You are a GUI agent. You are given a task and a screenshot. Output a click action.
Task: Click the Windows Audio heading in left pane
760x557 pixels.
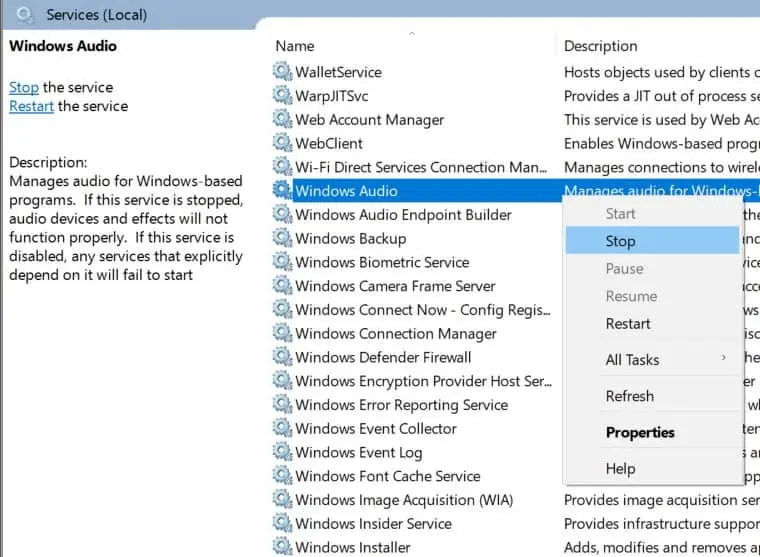click(63, 46)
